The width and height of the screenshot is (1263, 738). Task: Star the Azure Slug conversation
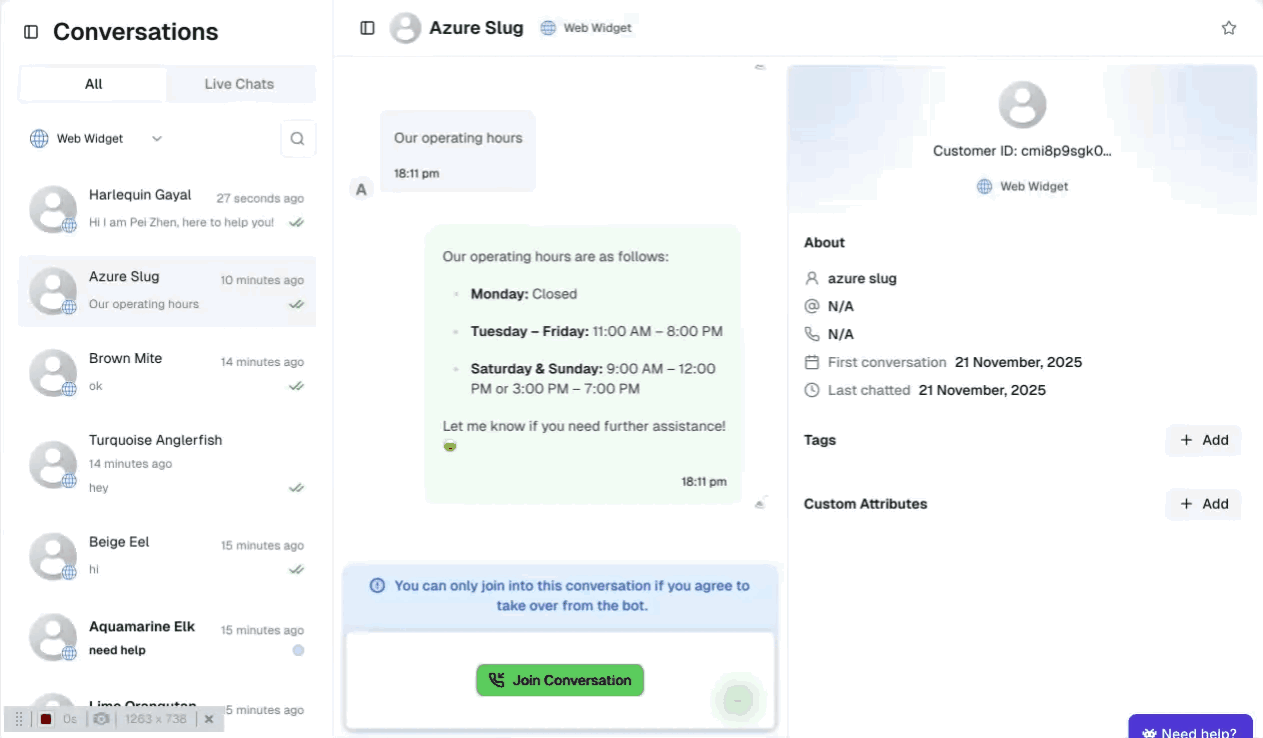[x=1229, y=28]
